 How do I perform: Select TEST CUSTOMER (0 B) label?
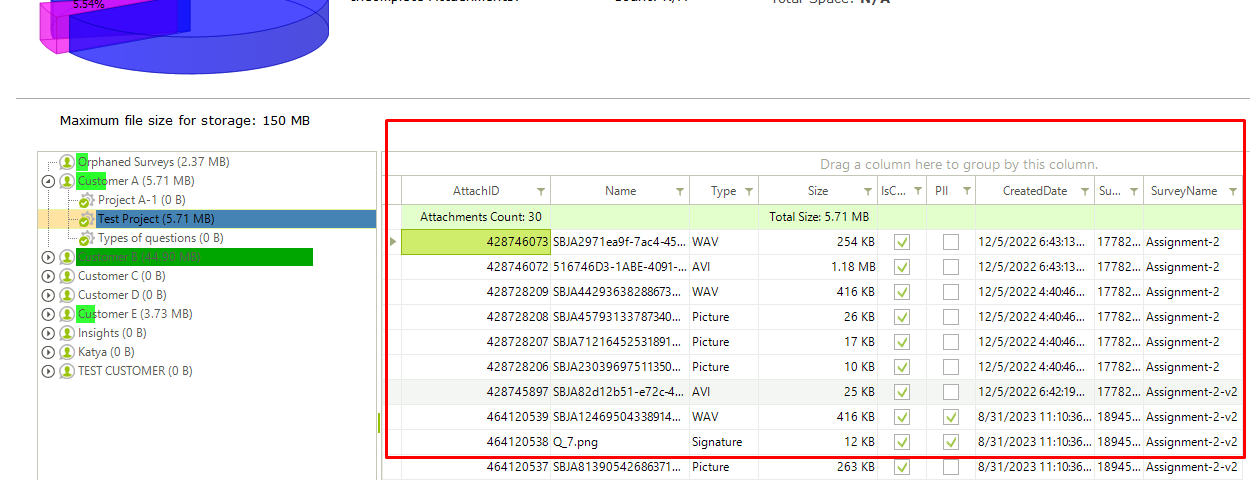tap(135, 371)
